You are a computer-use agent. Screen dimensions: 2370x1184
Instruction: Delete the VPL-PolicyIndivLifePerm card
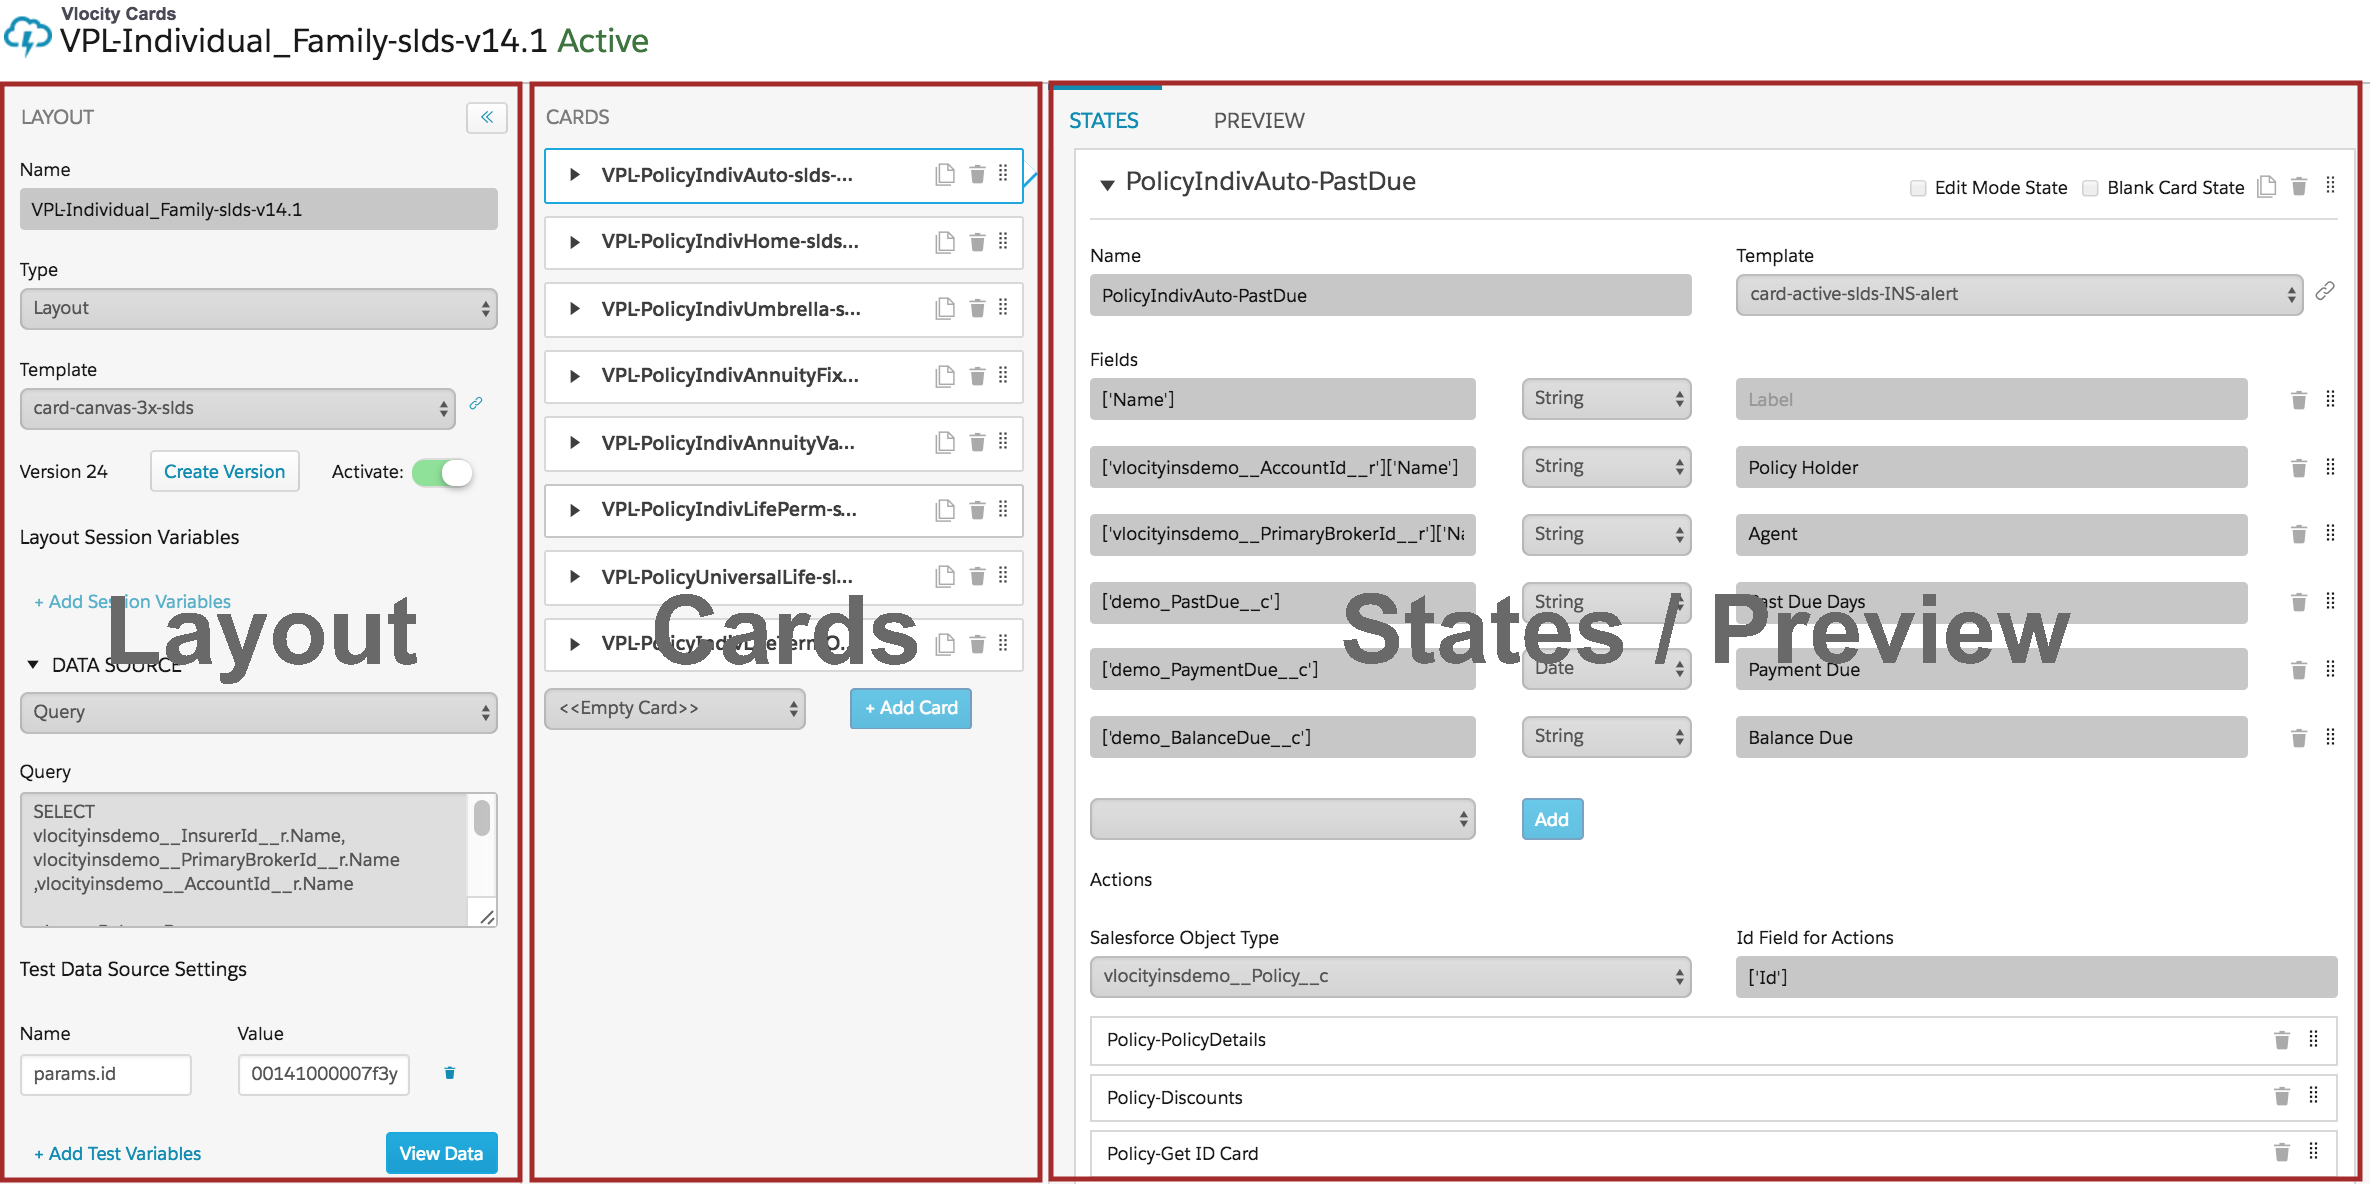coord(977,510)
